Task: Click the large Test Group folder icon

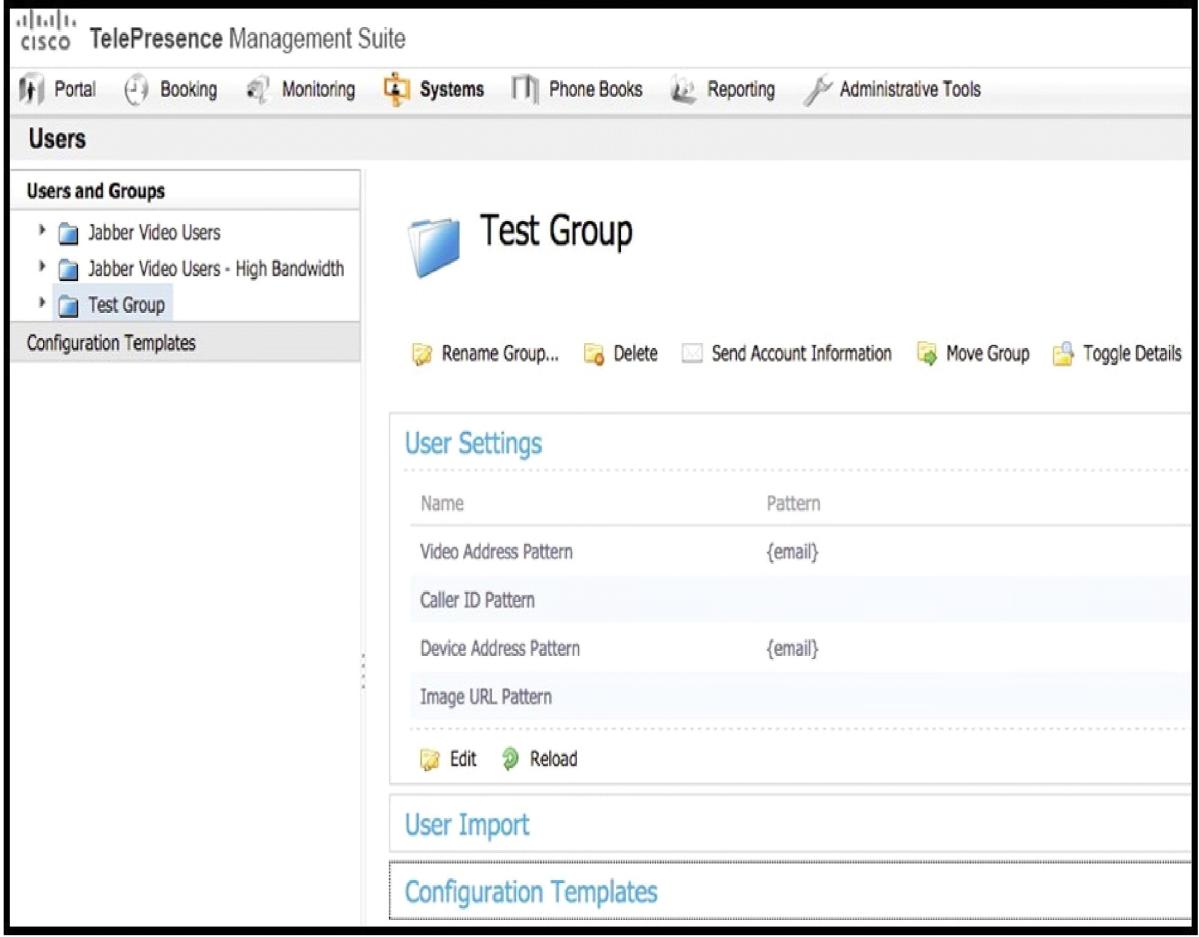Action: coord(434,245)
